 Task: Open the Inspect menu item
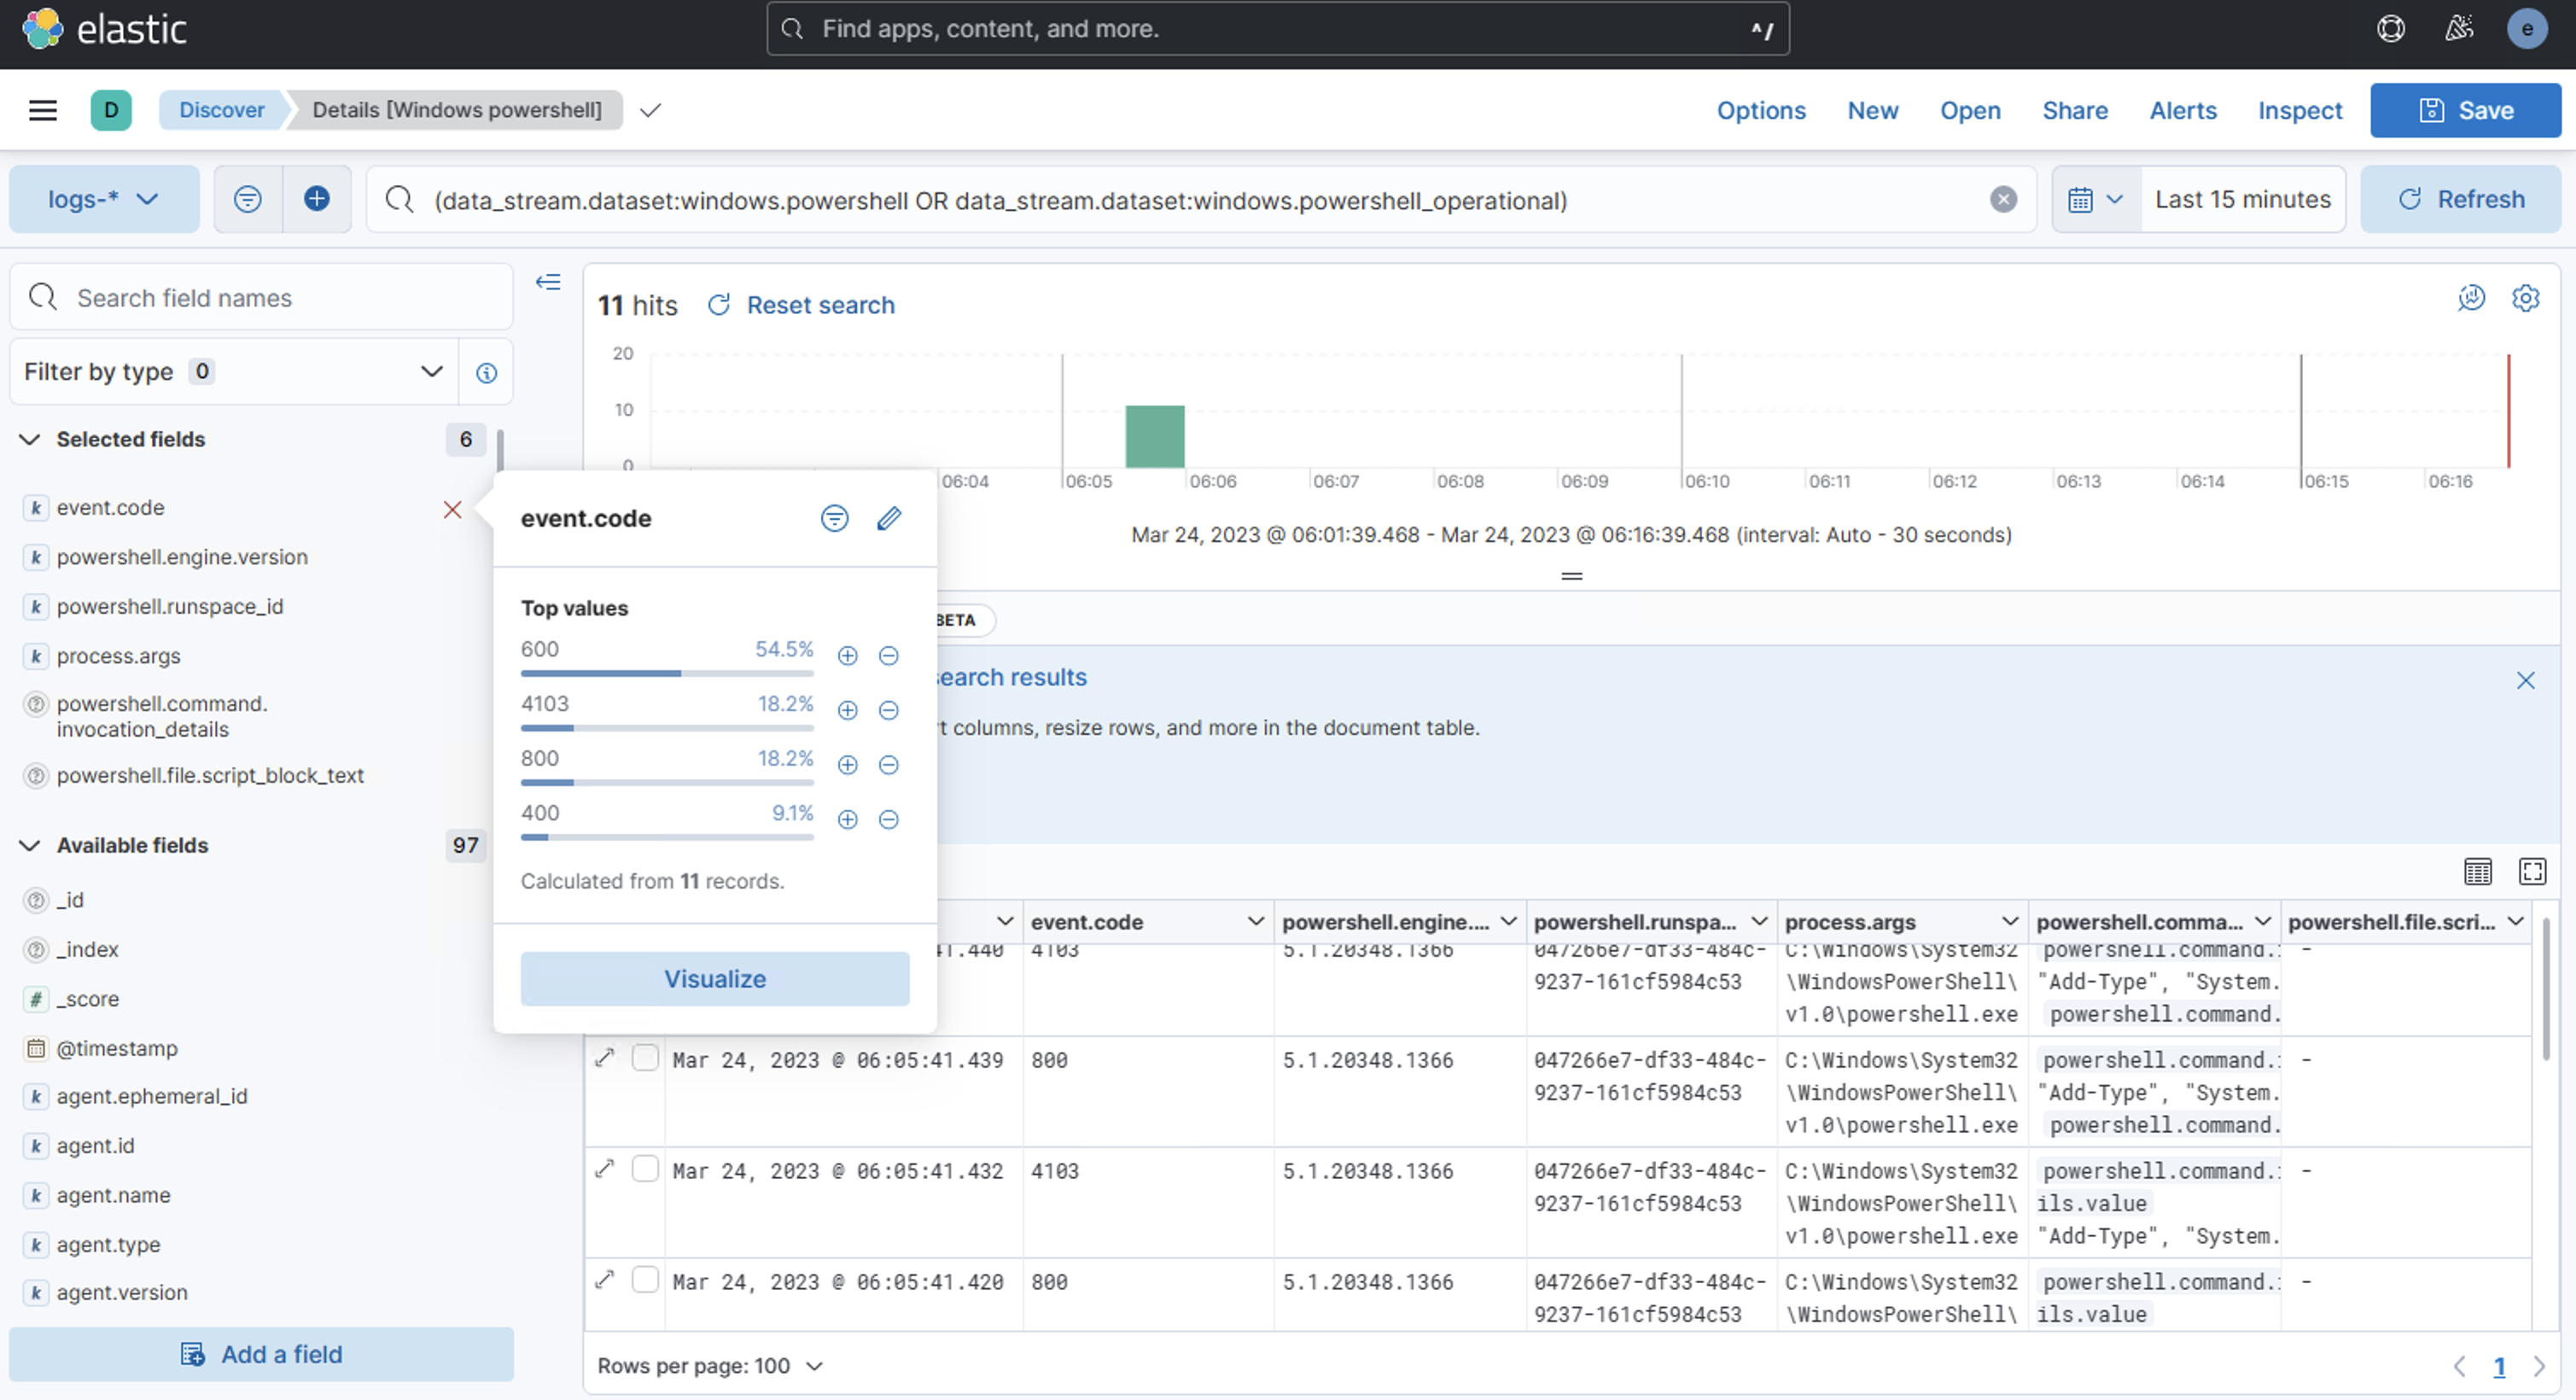2299,110
